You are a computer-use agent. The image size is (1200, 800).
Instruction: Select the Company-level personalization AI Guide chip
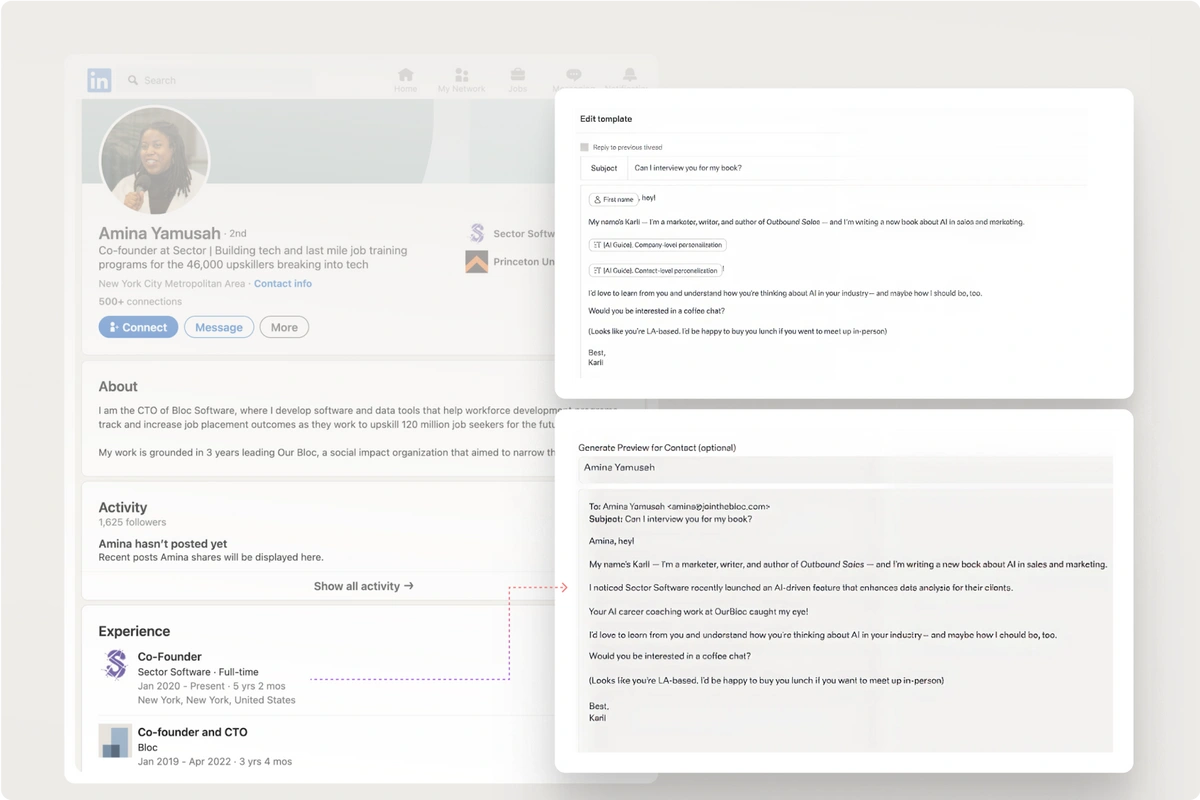pyautogui.click(x=658, y=244)
